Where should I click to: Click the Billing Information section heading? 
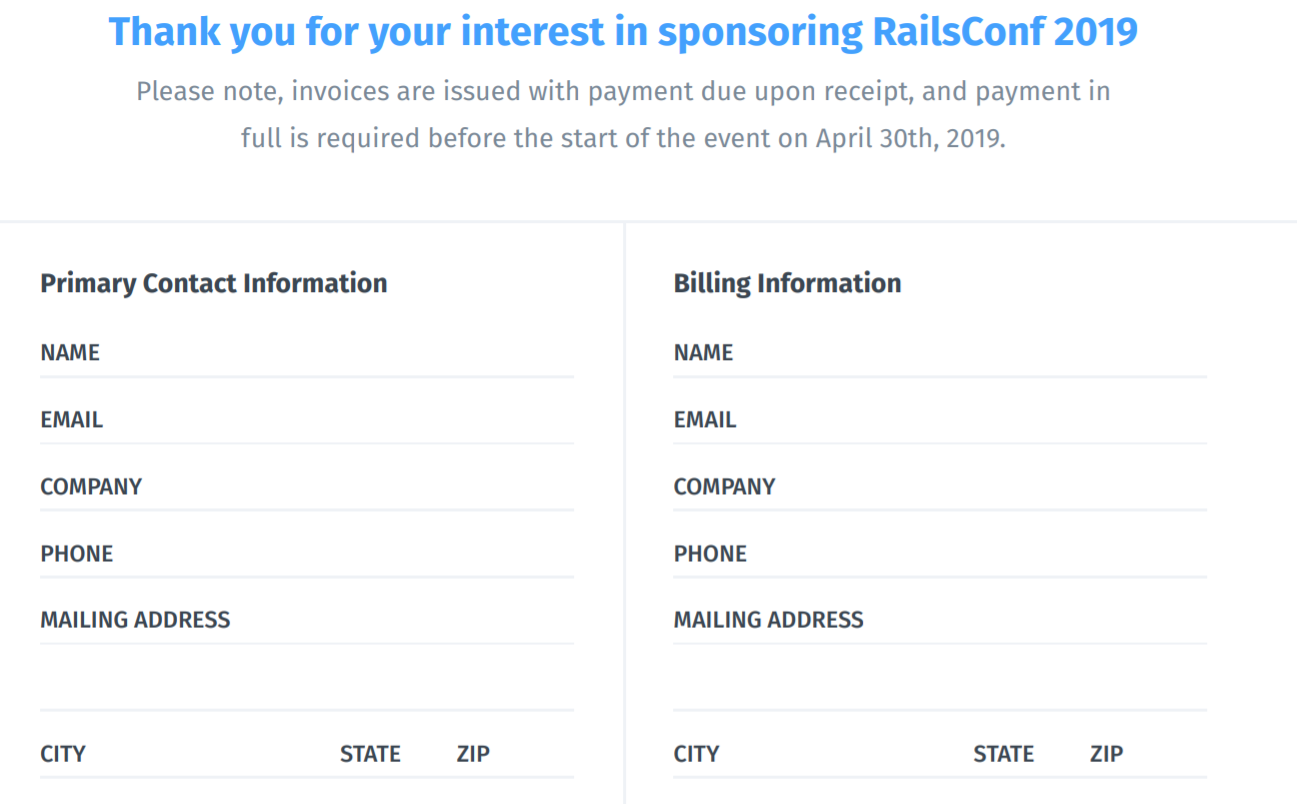(x=787, y=284)
